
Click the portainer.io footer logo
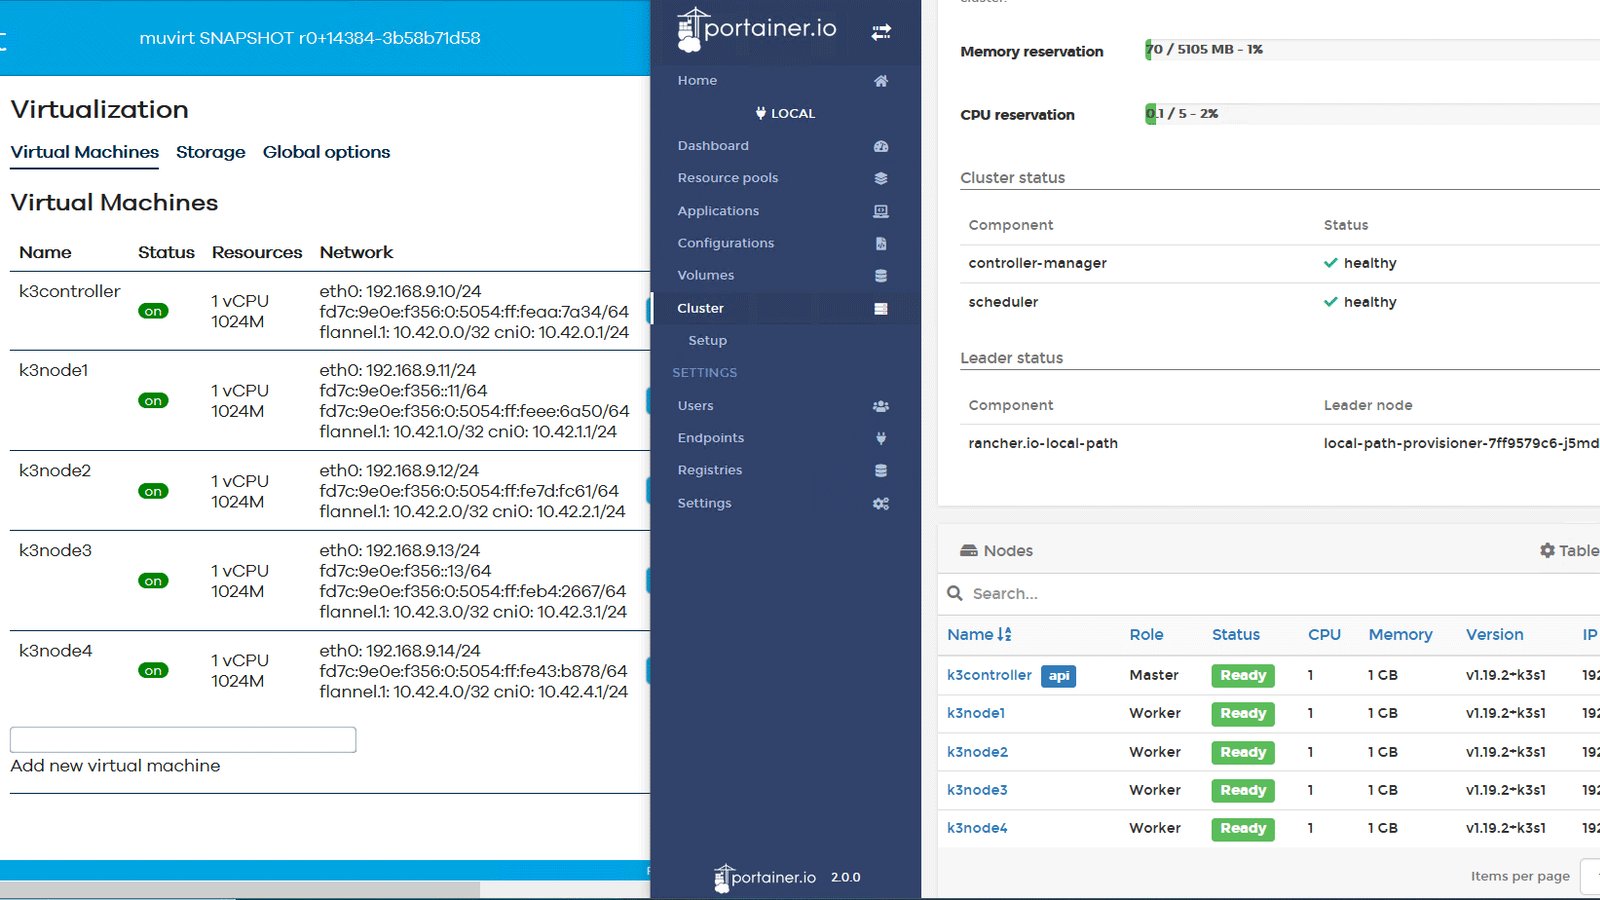click(766, 877)
